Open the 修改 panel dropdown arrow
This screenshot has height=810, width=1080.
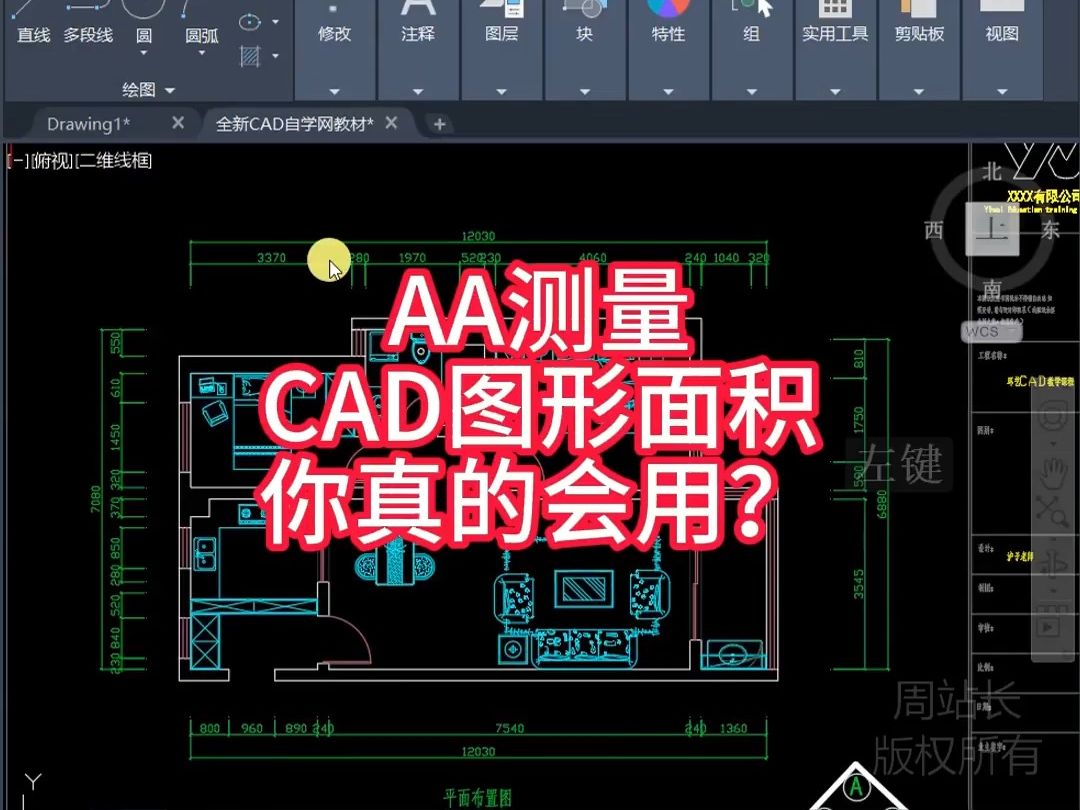(x=335, y=90)
